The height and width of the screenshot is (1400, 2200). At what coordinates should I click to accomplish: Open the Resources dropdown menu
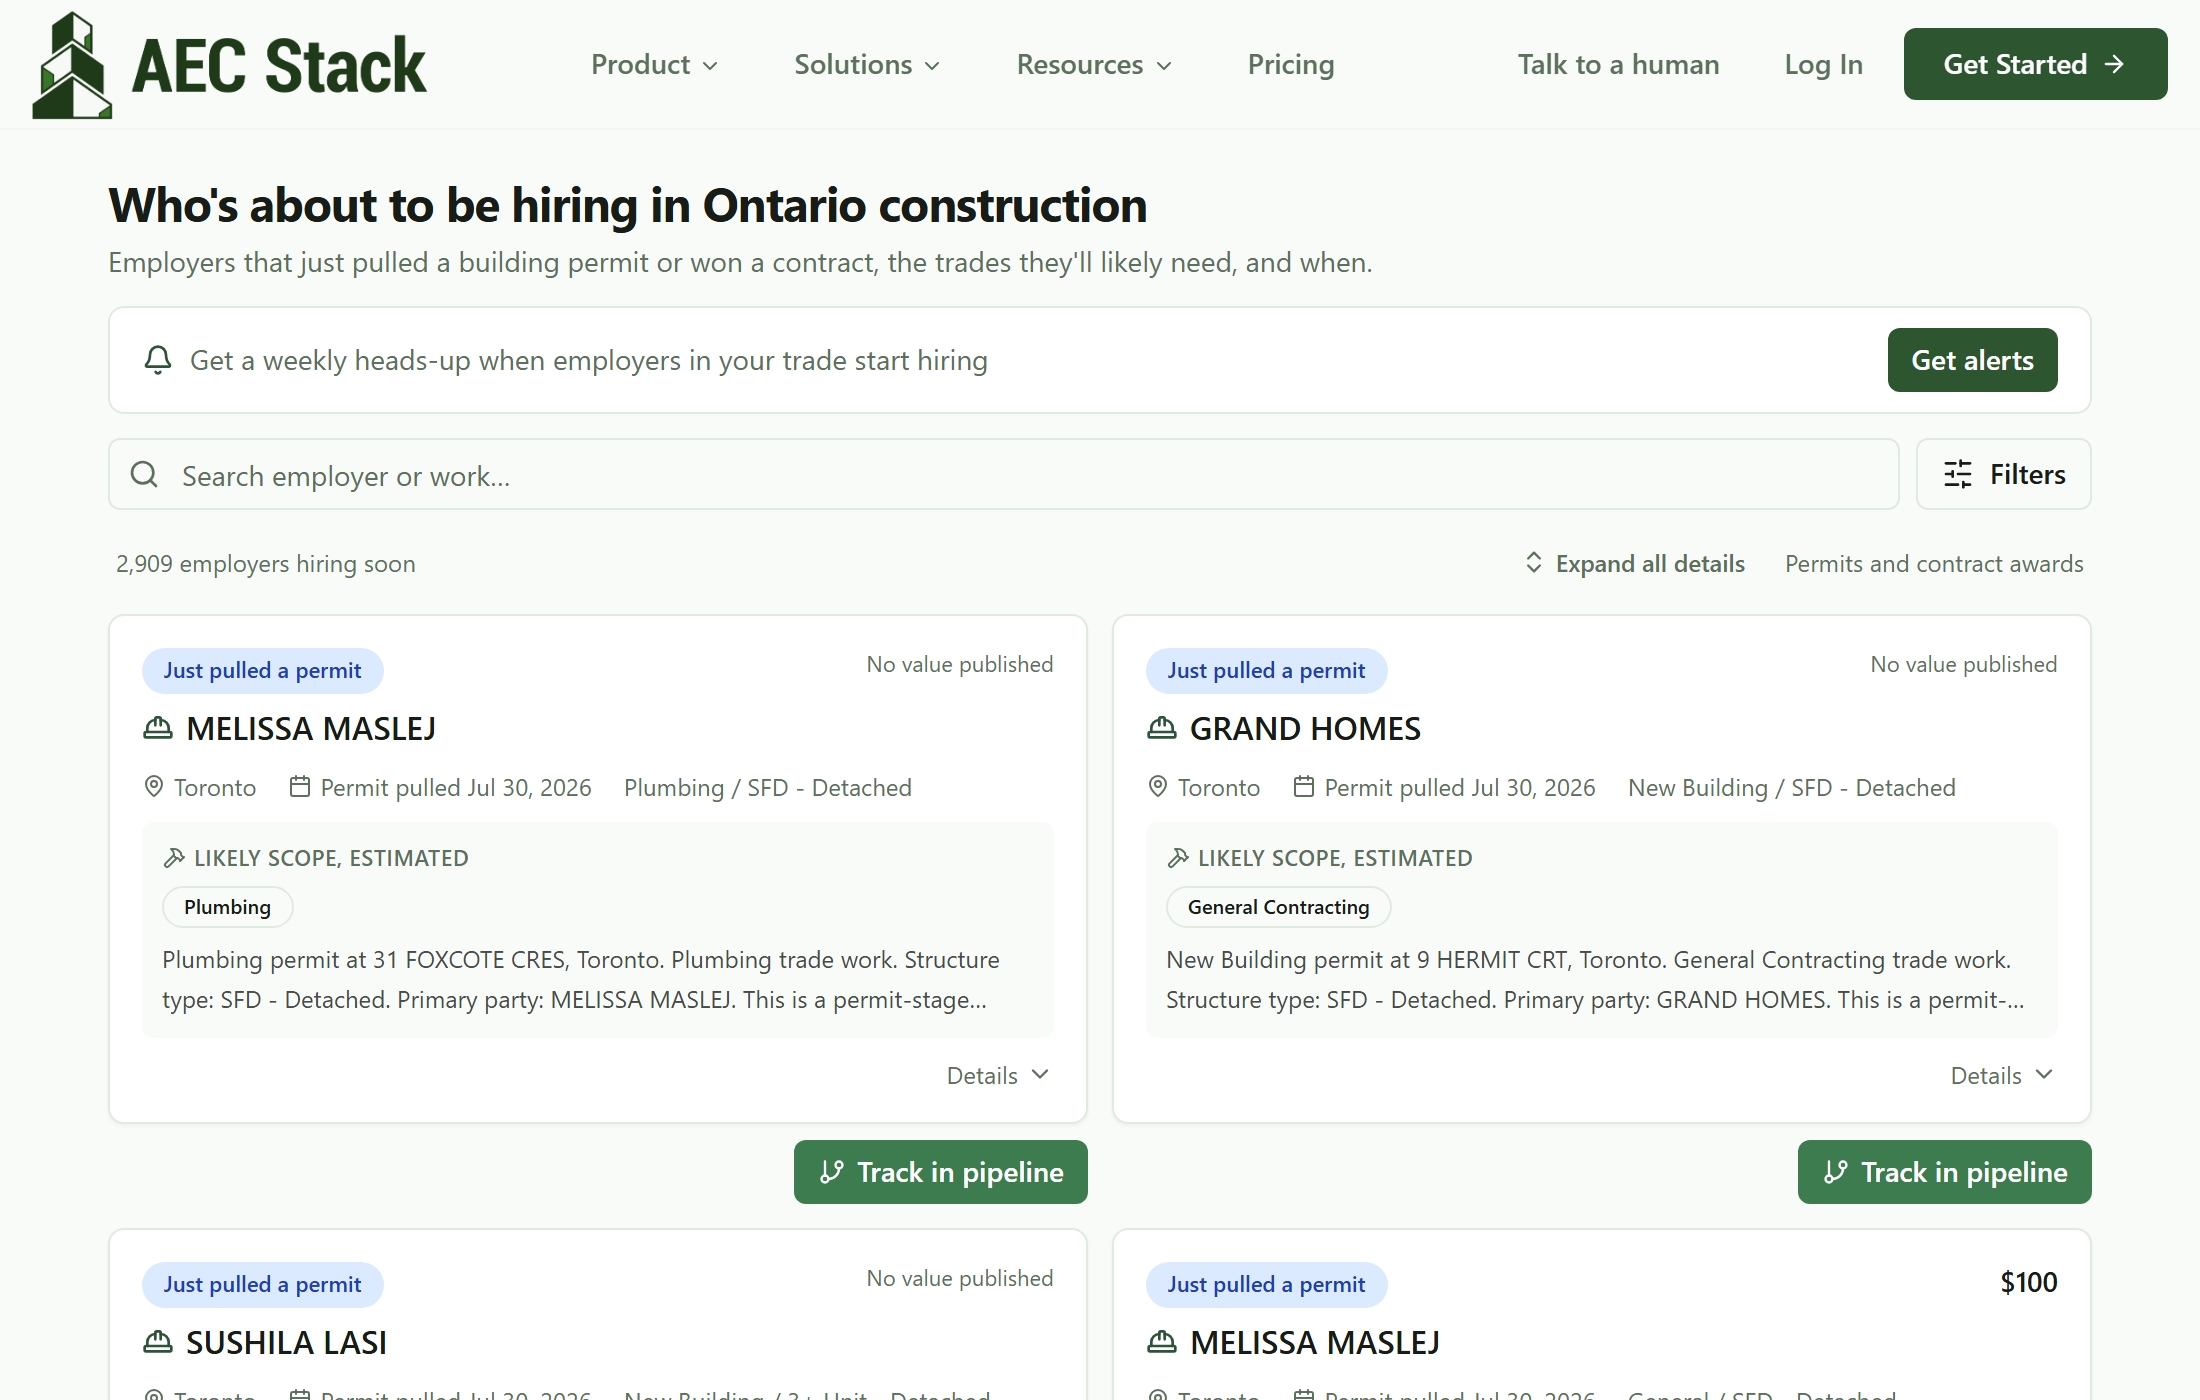[x=1094, y=65]
